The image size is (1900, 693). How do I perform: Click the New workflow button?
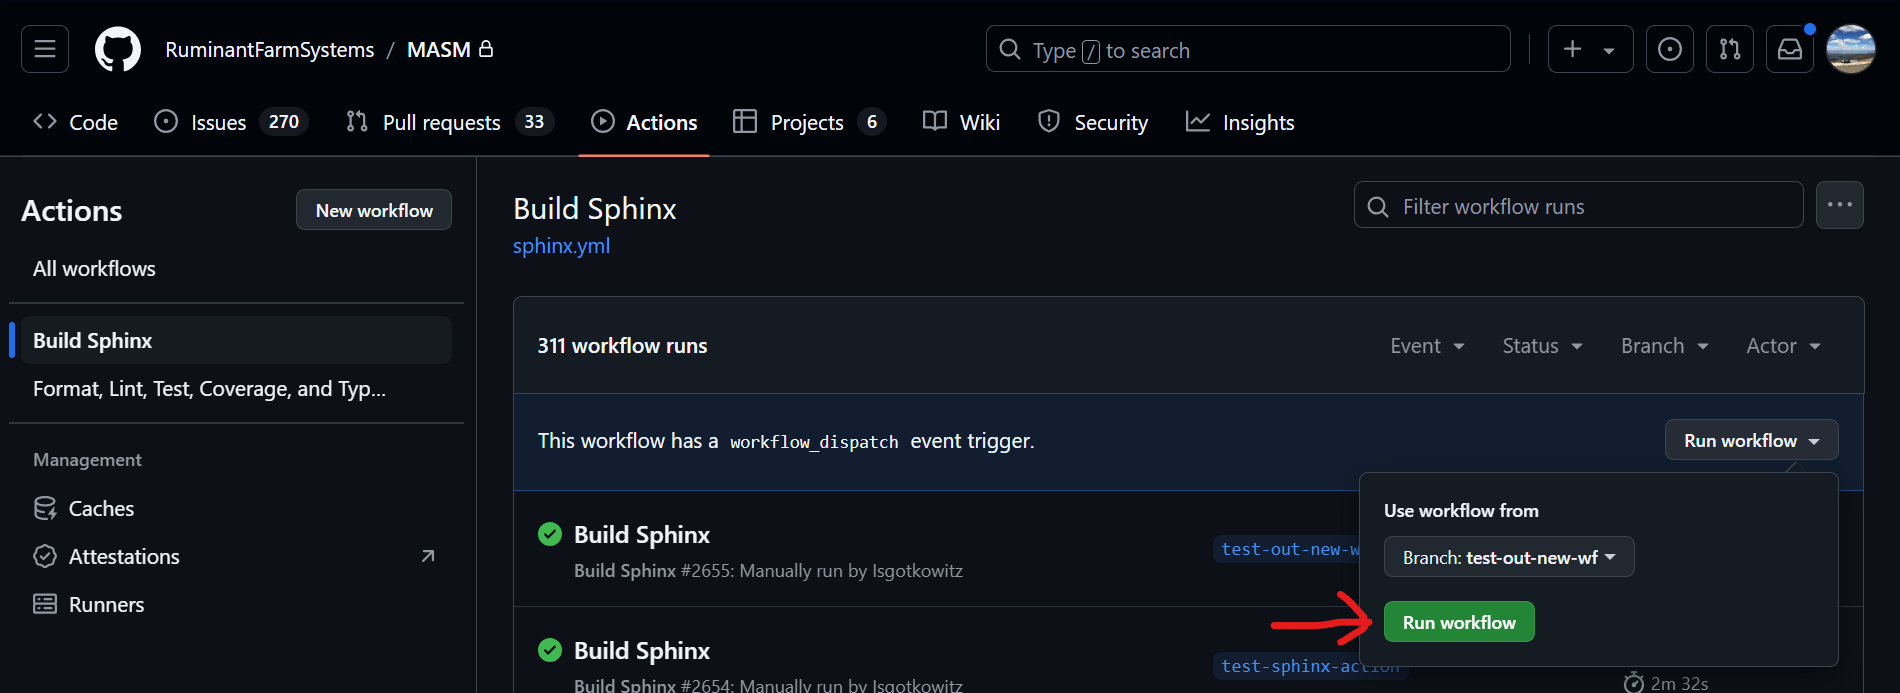click(x=374, y=210)
